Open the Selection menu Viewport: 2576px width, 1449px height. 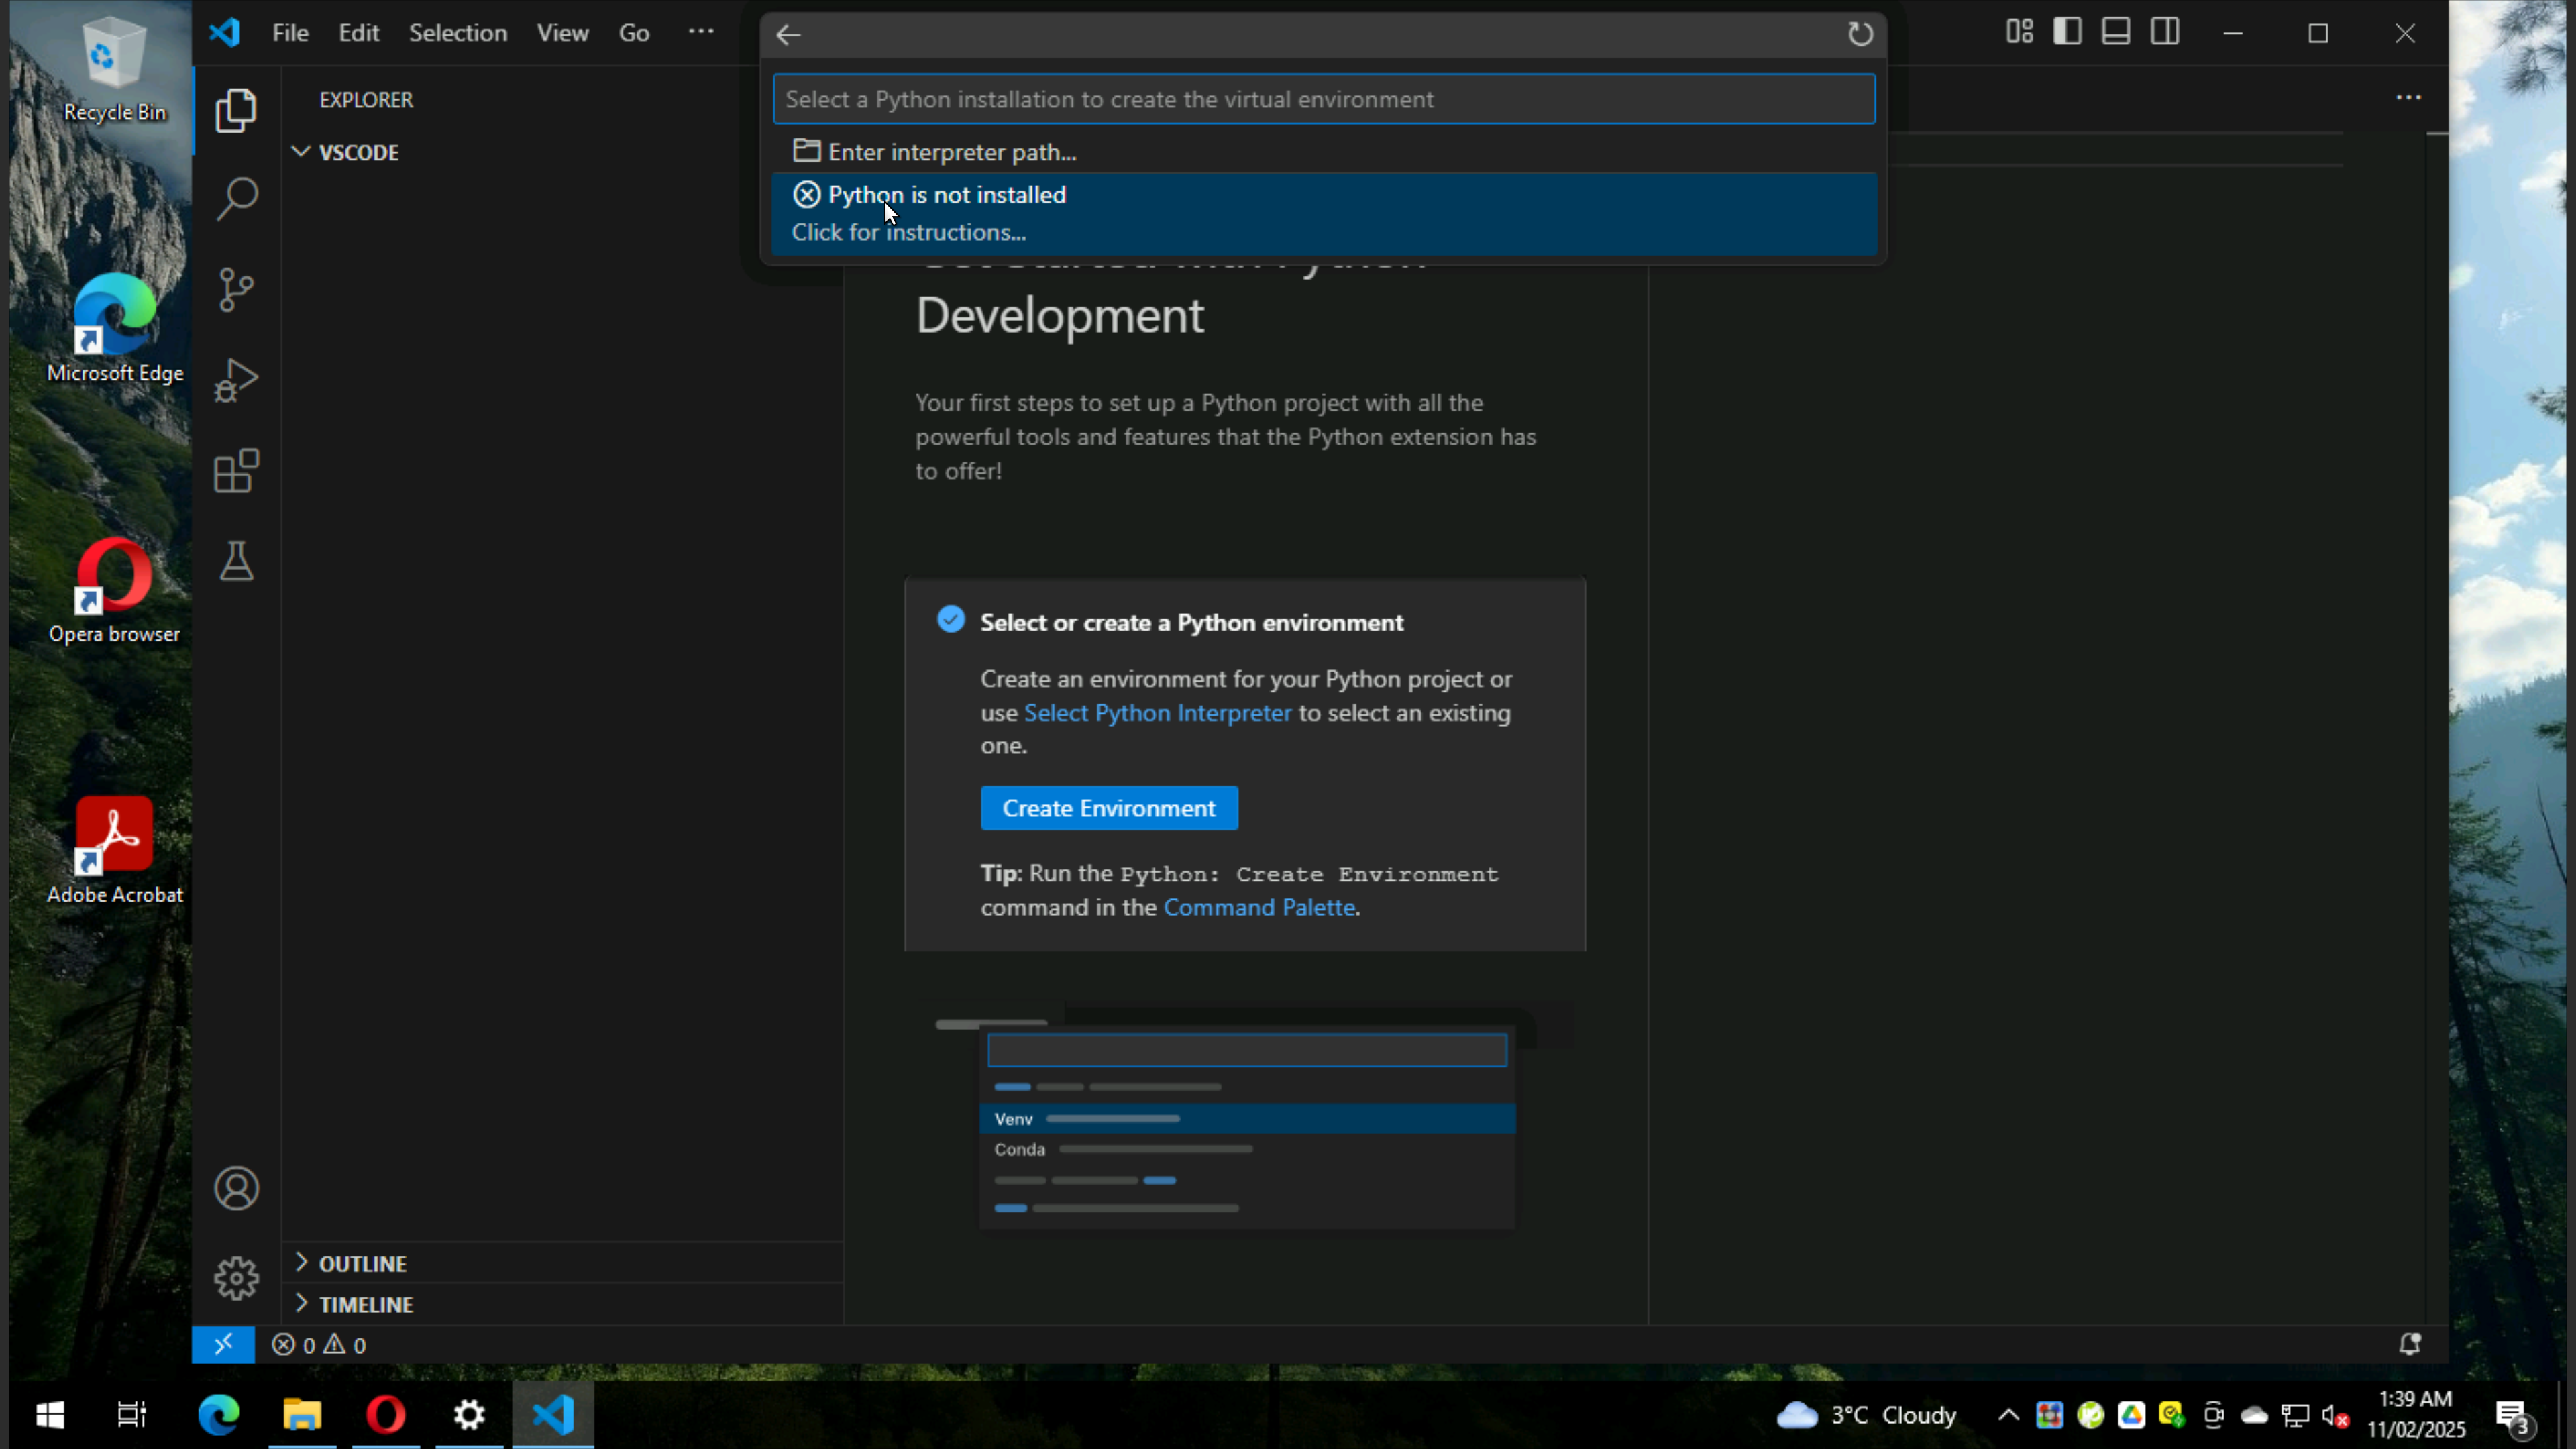[457, 32]
